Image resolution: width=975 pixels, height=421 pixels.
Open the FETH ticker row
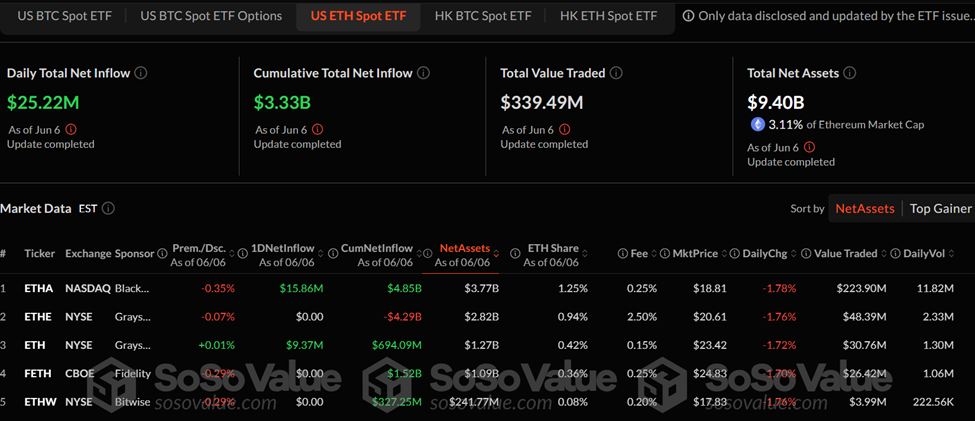39,374
